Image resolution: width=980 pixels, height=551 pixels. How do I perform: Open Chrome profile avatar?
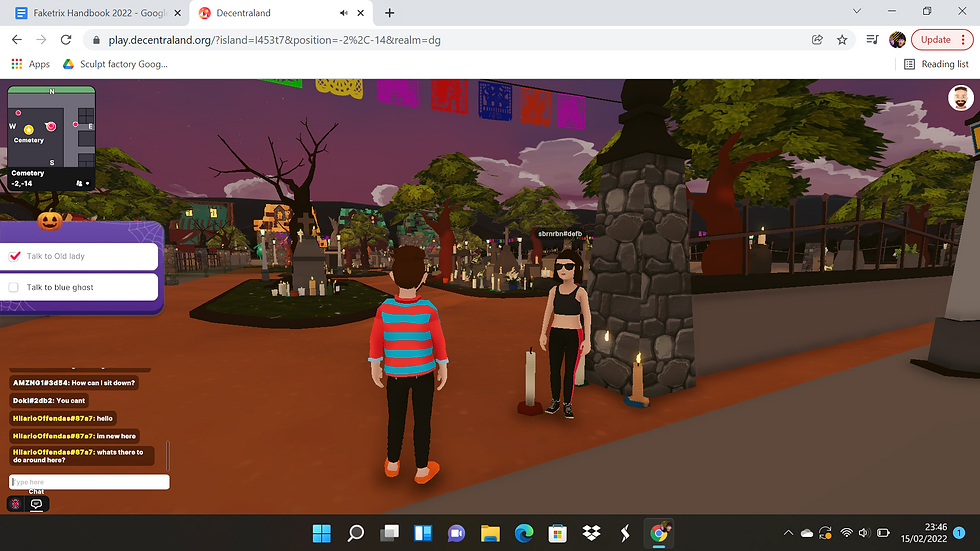click(x=898, y=39)
